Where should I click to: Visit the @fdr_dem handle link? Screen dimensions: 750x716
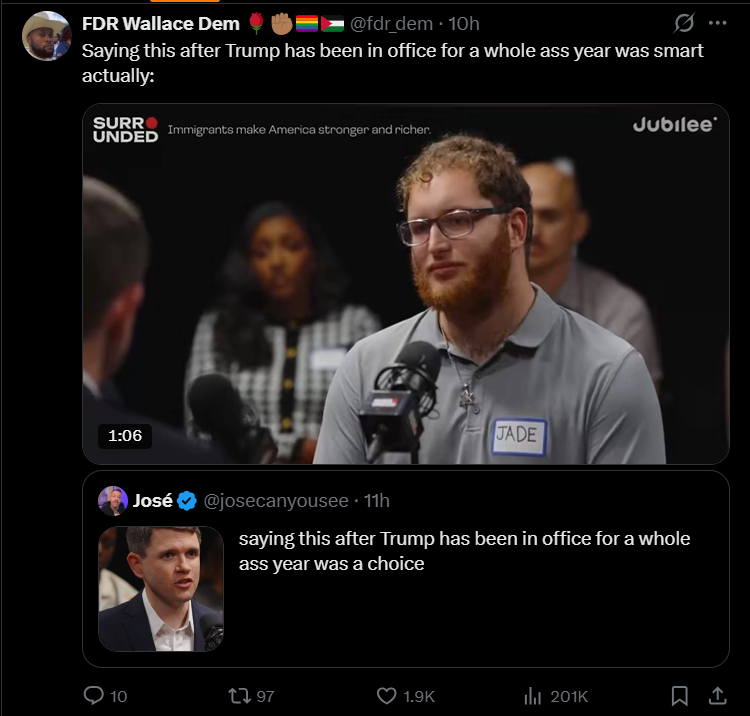click(391, 23)
